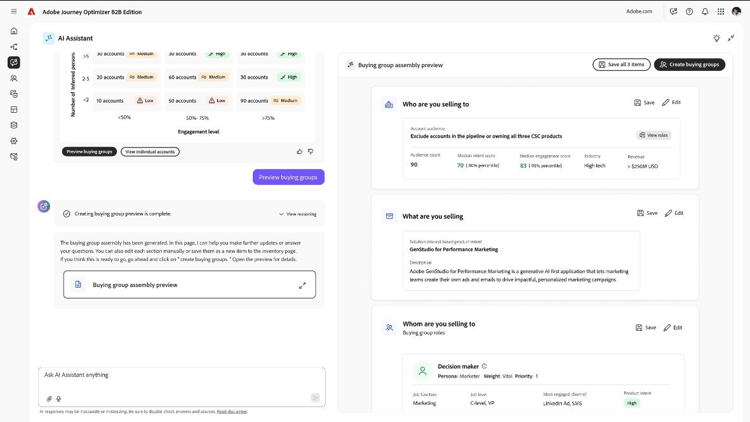Click the lightbulb tips icon
750x422 pixels.
(717, 38)
